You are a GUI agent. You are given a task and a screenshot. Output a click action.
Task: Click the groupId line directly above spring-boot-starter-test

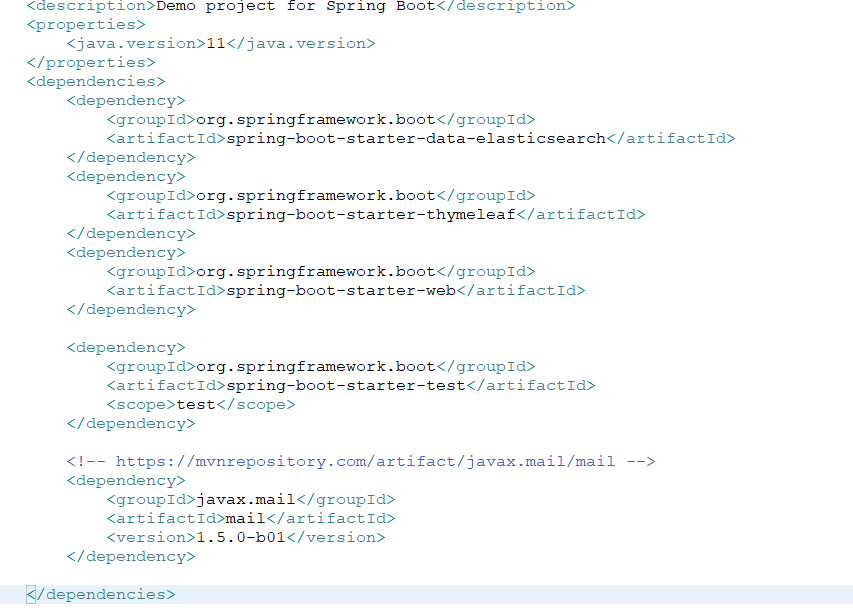pyautogui.click(x=321, y=367)
